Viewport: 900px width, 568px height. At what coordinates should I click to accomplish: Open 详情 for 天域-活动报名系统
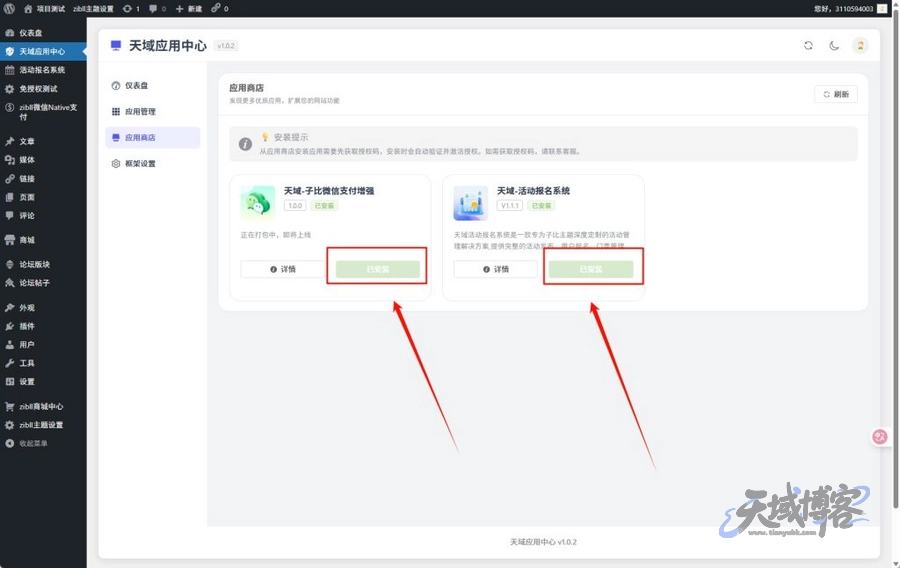(495, 269)
